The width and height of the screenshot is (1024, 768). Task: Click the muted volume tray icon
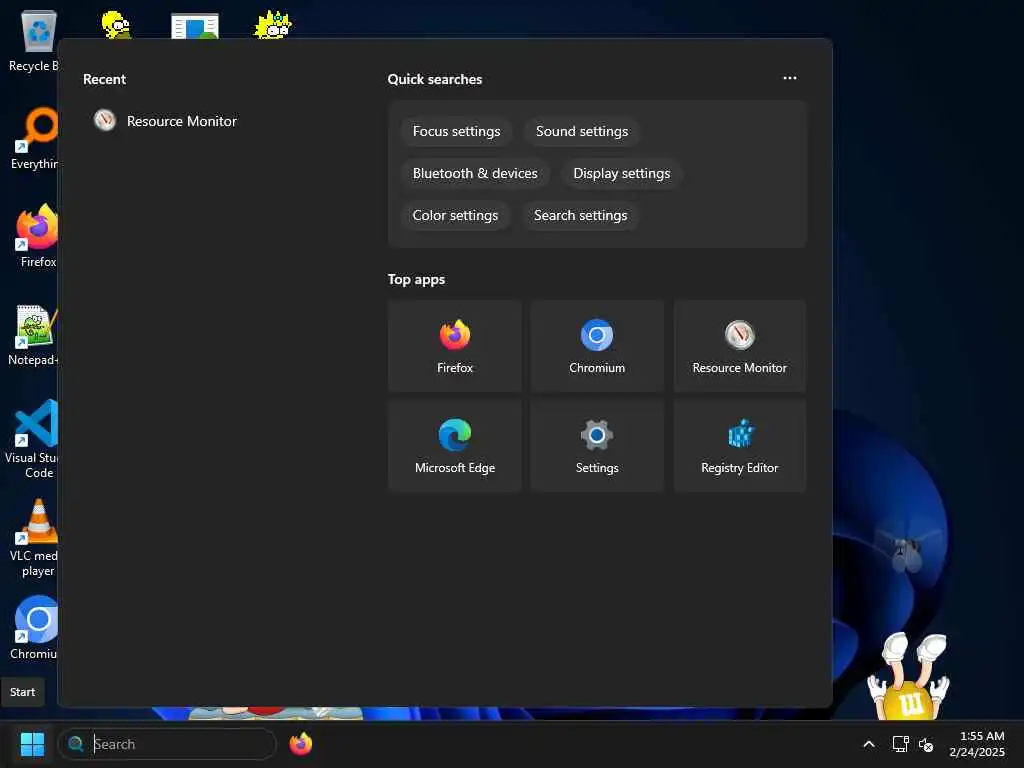pyautogui.click(x=925, y=744)
